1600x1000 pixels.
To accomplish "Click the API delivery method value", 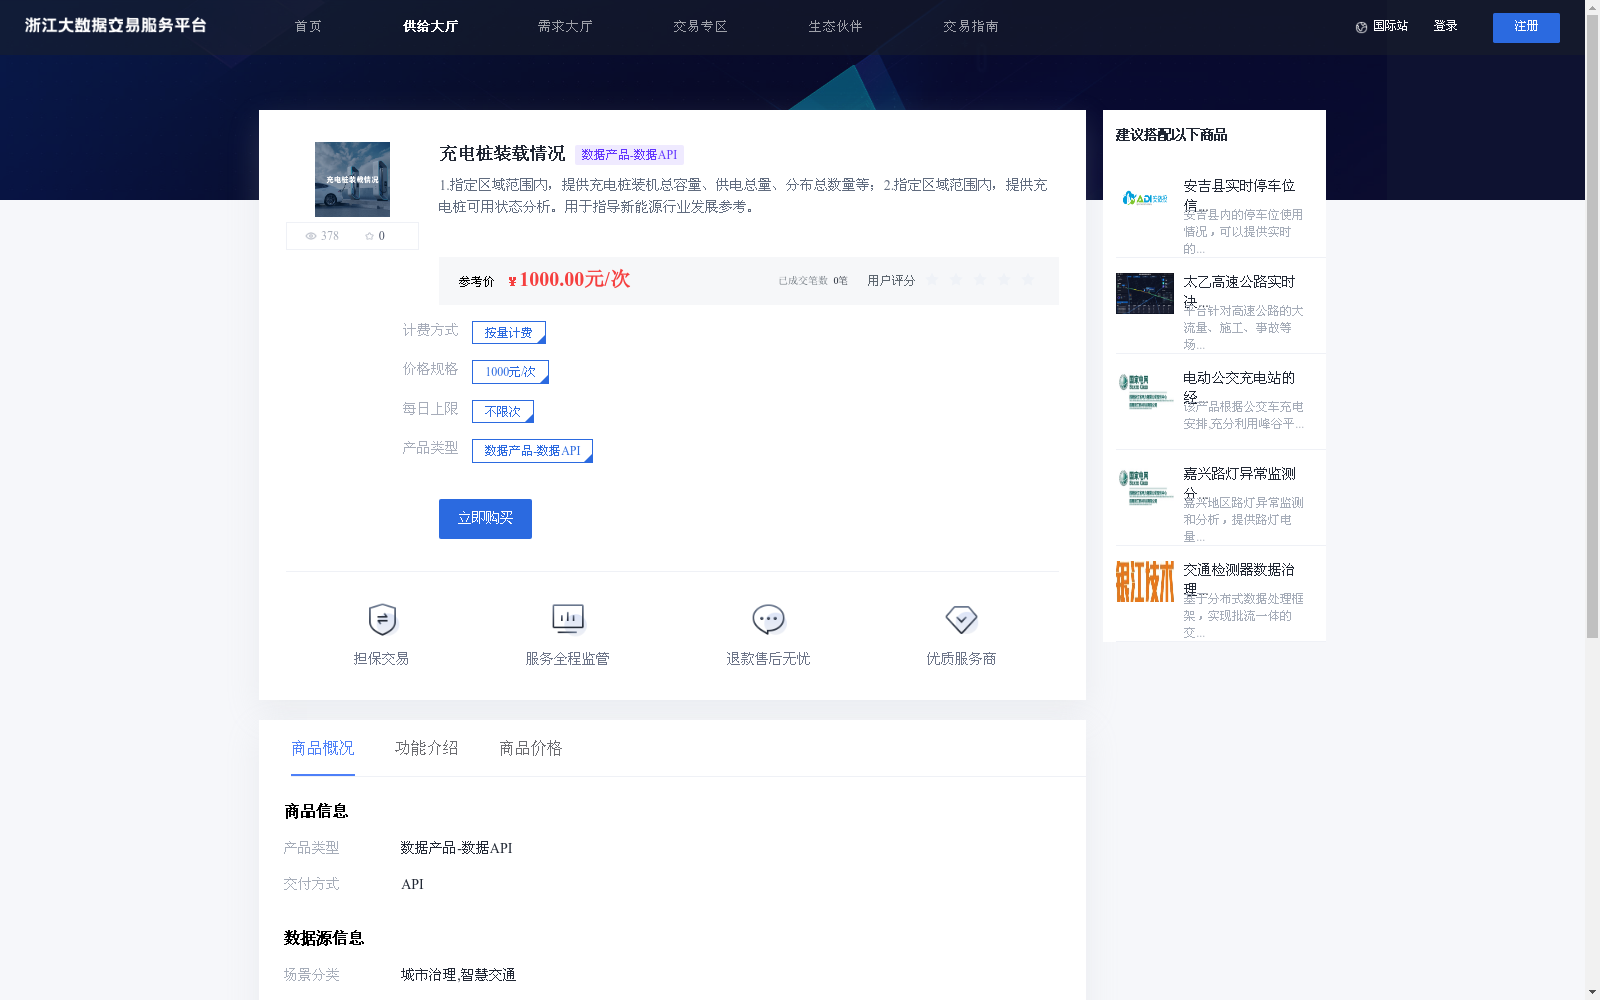I will coord(412,884).
